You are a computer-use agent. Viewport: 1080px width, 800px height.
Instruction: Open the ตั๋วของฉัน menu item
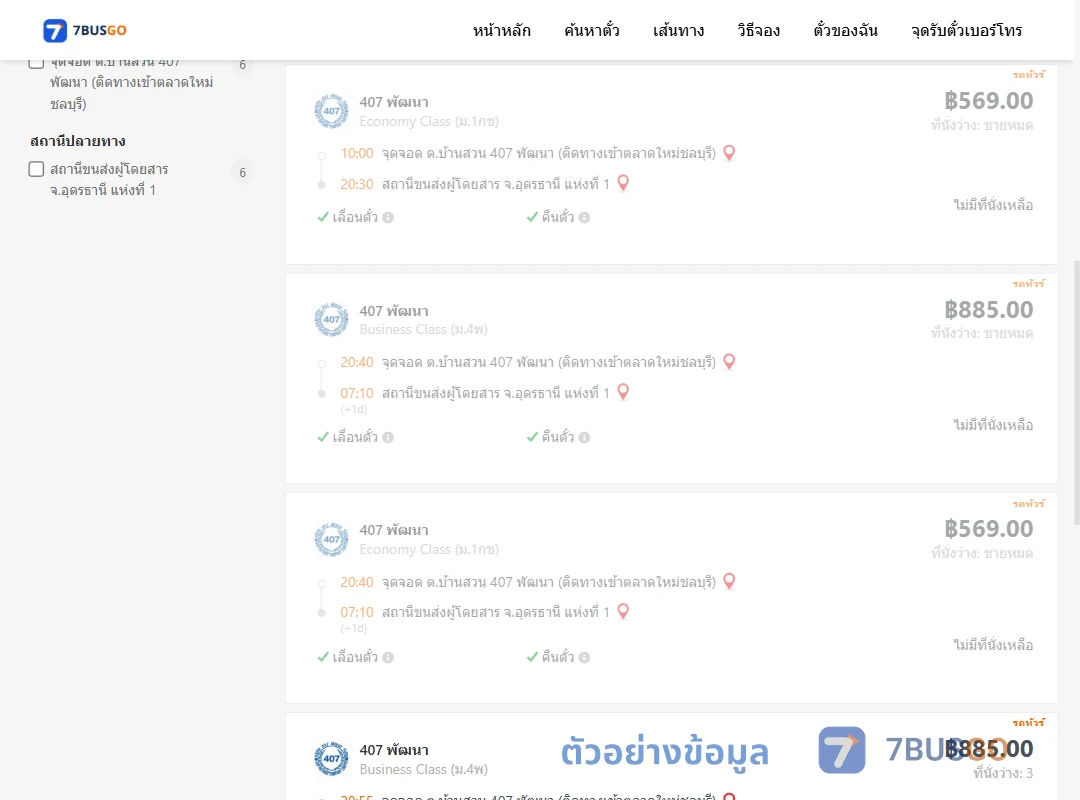pos(845,30)
